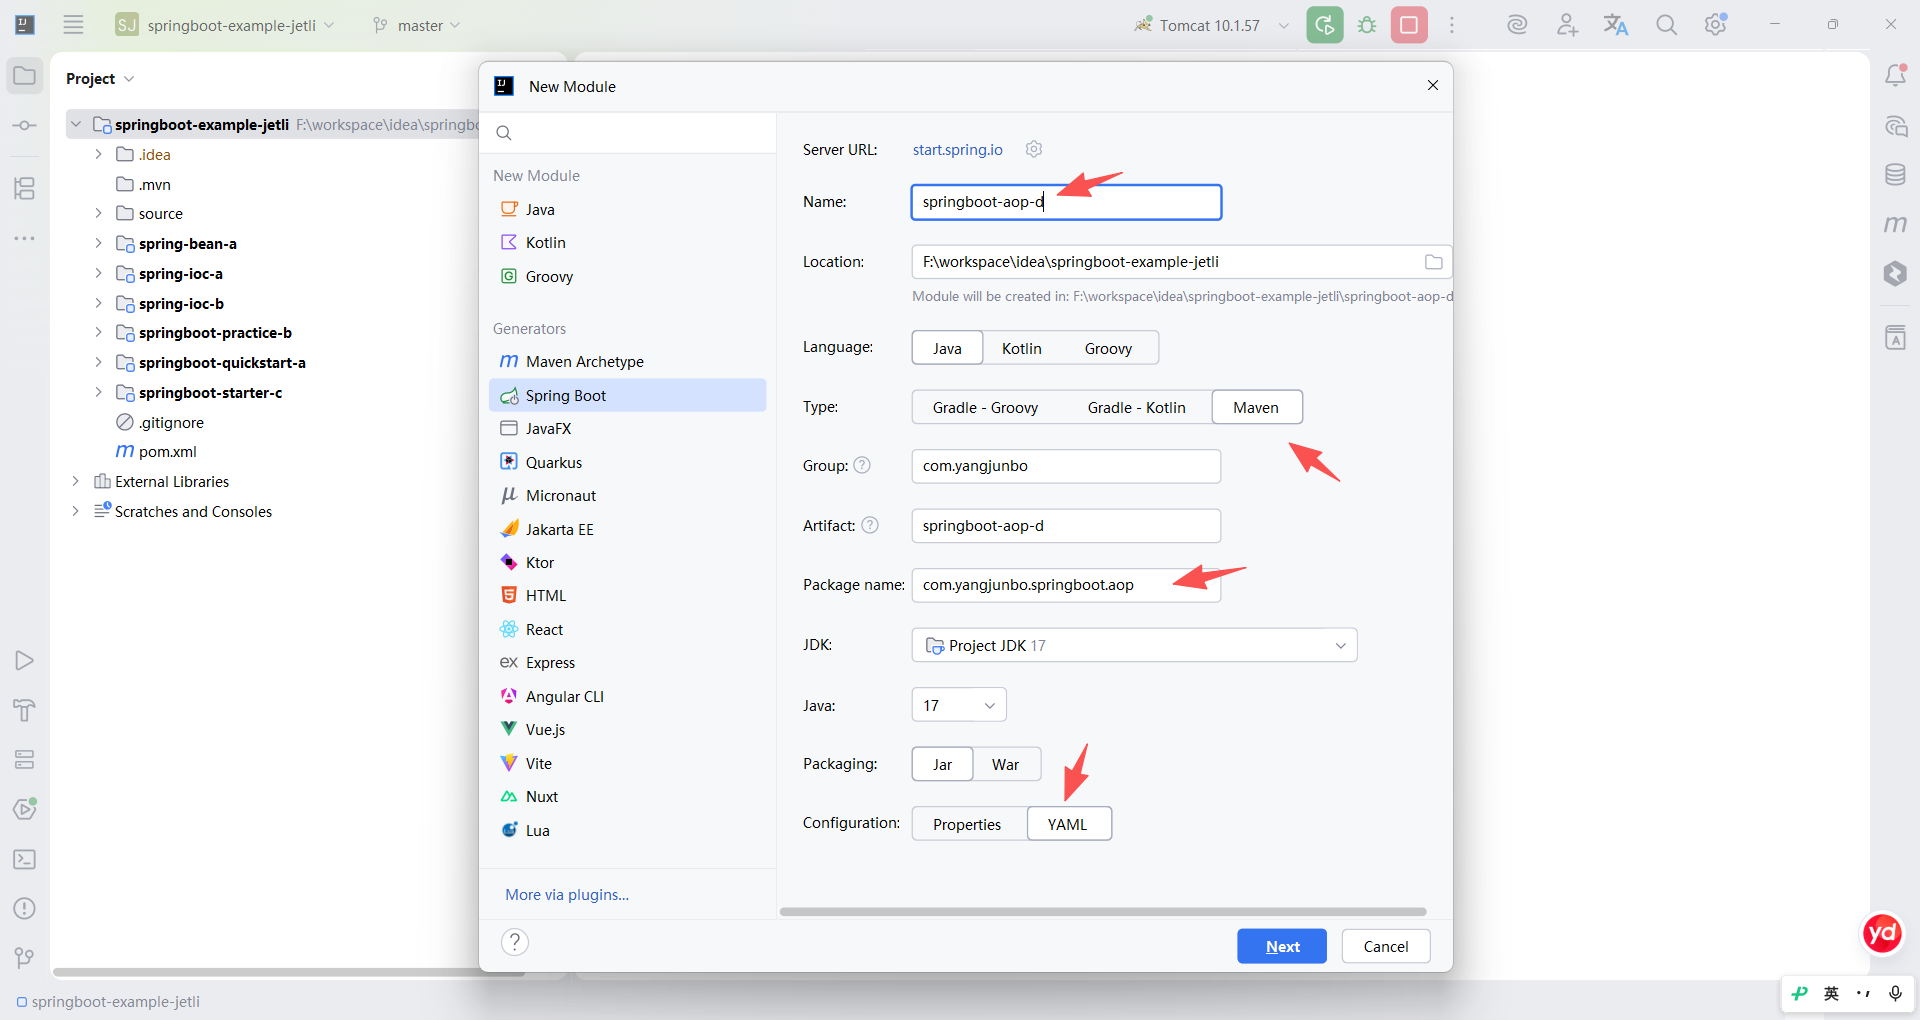This screenshot has height=1020, width=1920.
Task: Set configuration format to YAML
Action: 1068,824
